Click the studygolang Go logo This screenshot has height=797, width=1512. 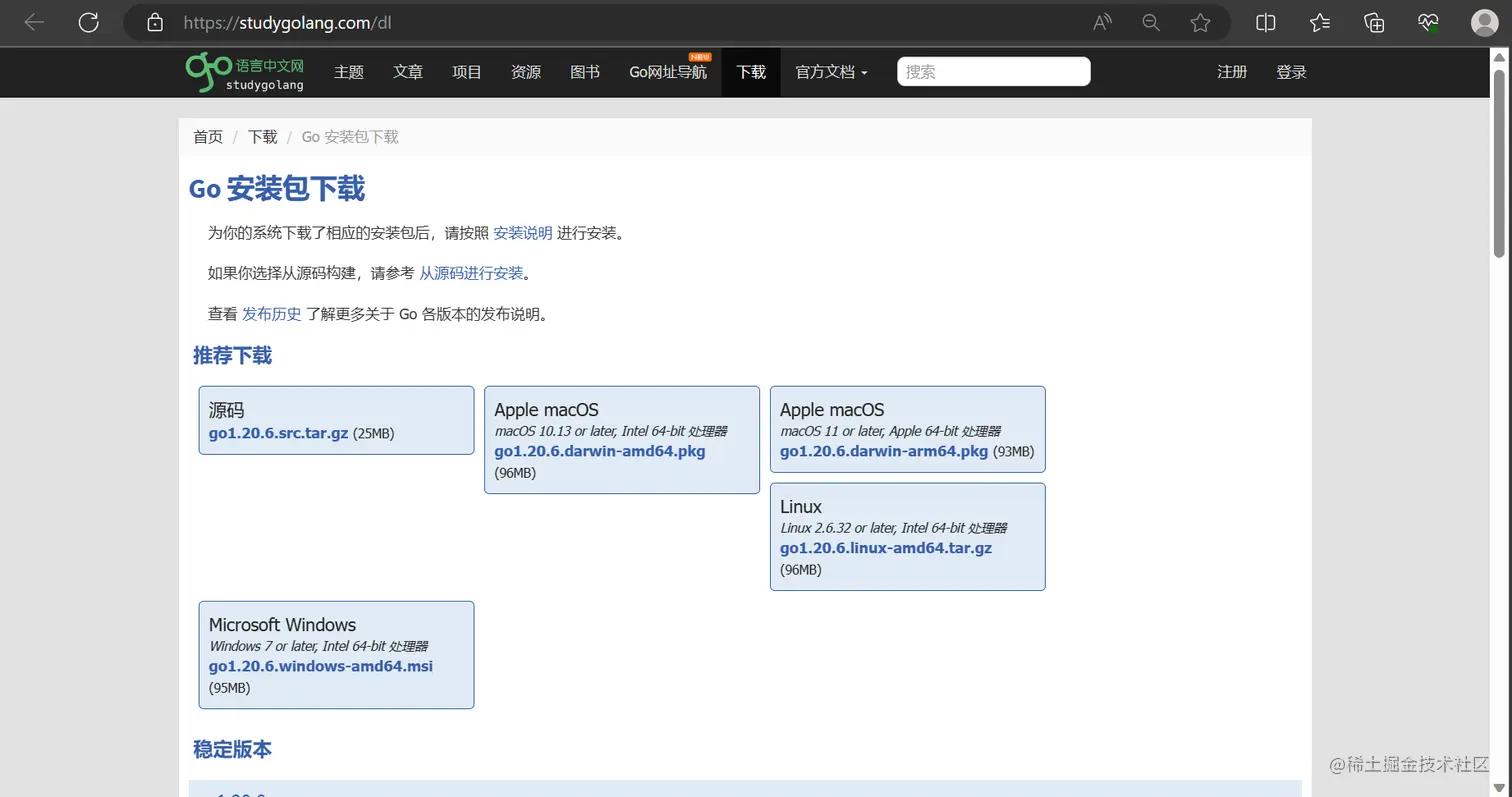click(x=209, y=71)
